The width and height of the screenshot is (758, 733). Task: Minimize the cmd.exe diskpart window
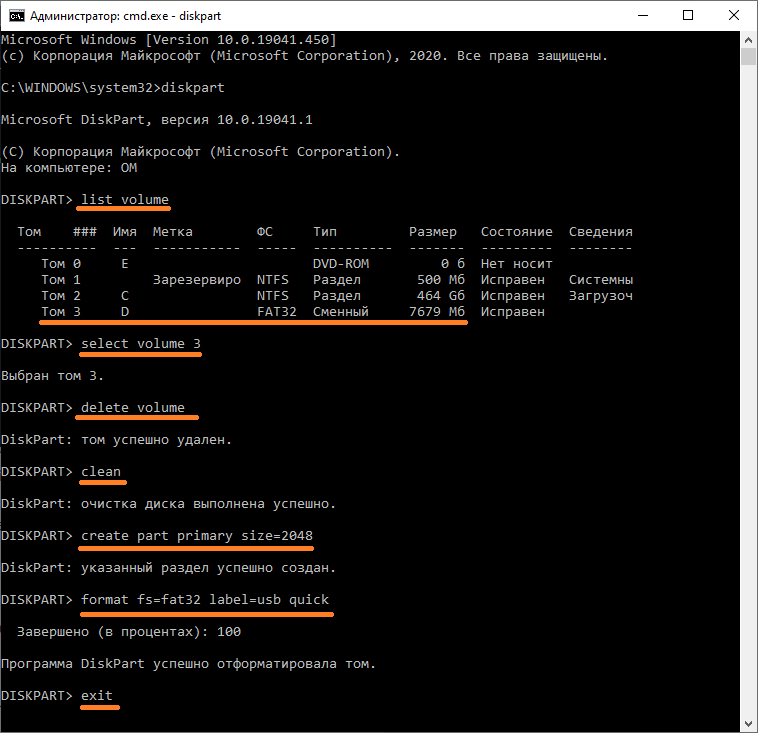click(643, 15)
